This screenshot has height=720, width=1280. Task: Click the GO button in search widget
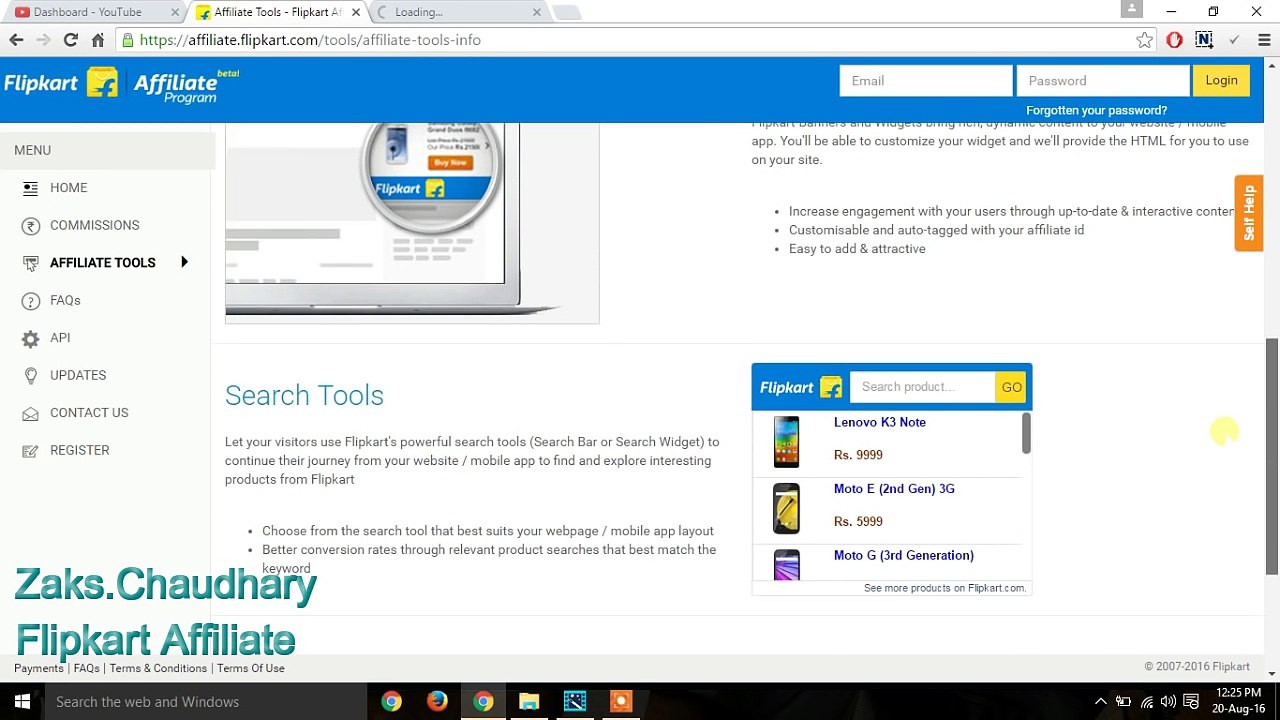coord(1011,388)
